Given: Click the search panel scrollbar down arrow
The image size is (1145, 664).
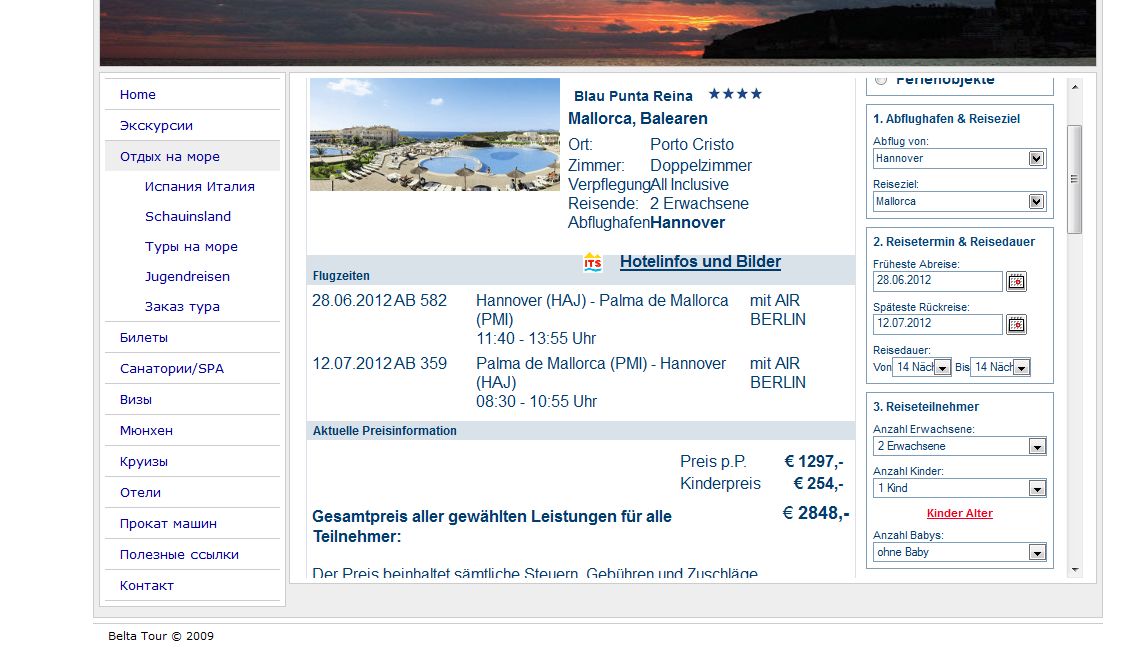Looking at the screenshot, I should [1074, 570].
